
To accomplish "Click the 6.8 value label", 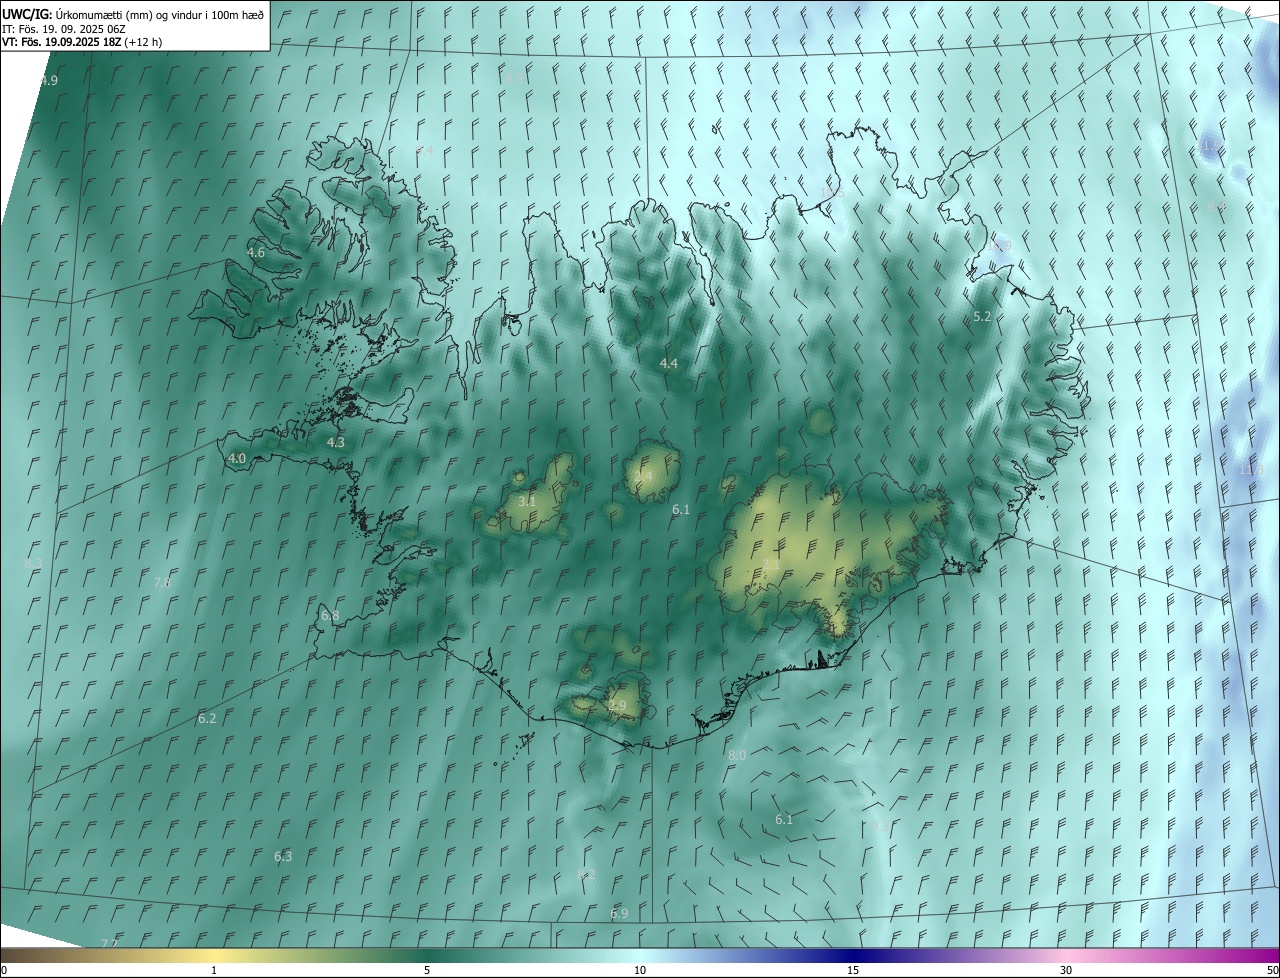I will pyautogui.click(x=330, y=616).
